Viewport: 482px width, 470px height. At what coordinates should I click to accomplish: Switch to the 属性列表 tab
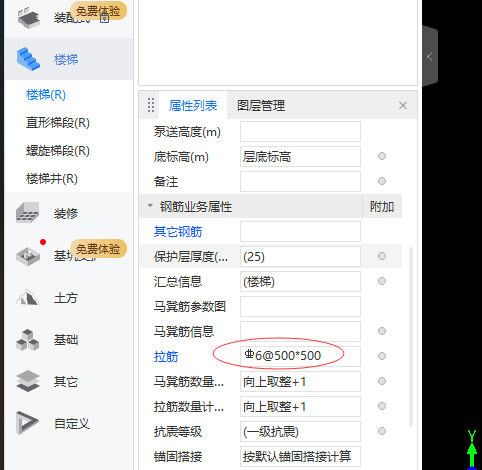coord(193,106)
